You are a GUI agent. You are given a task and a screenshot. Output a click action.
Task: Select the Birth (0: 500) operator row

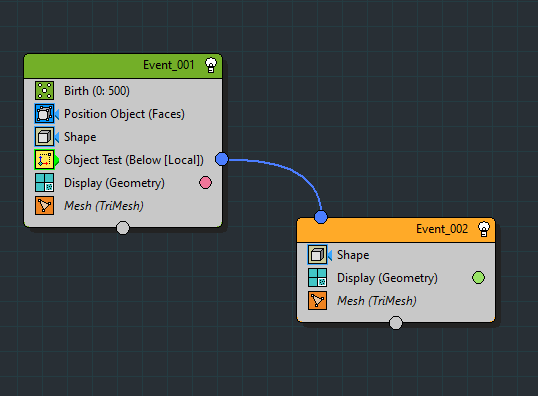coord(123,91)
